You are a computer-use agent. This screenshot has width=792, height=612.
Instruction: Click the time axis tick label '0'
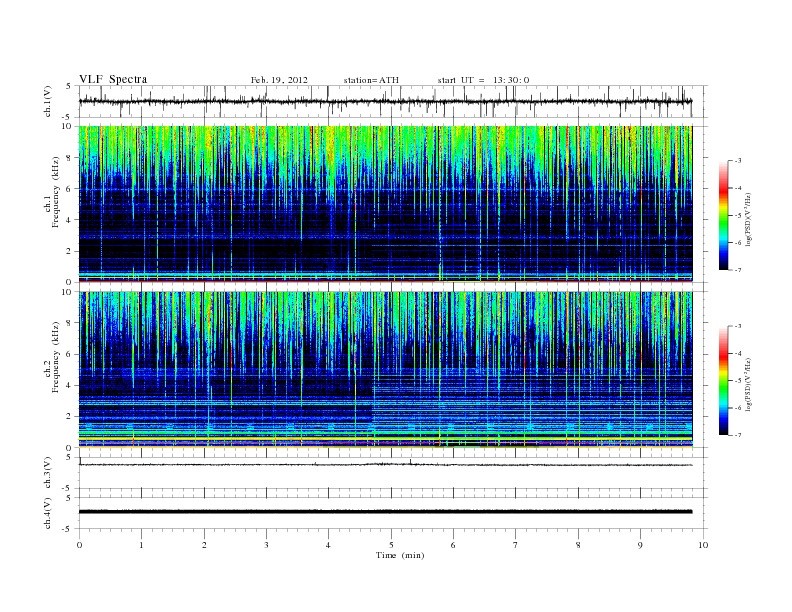(x=79, y=545)
